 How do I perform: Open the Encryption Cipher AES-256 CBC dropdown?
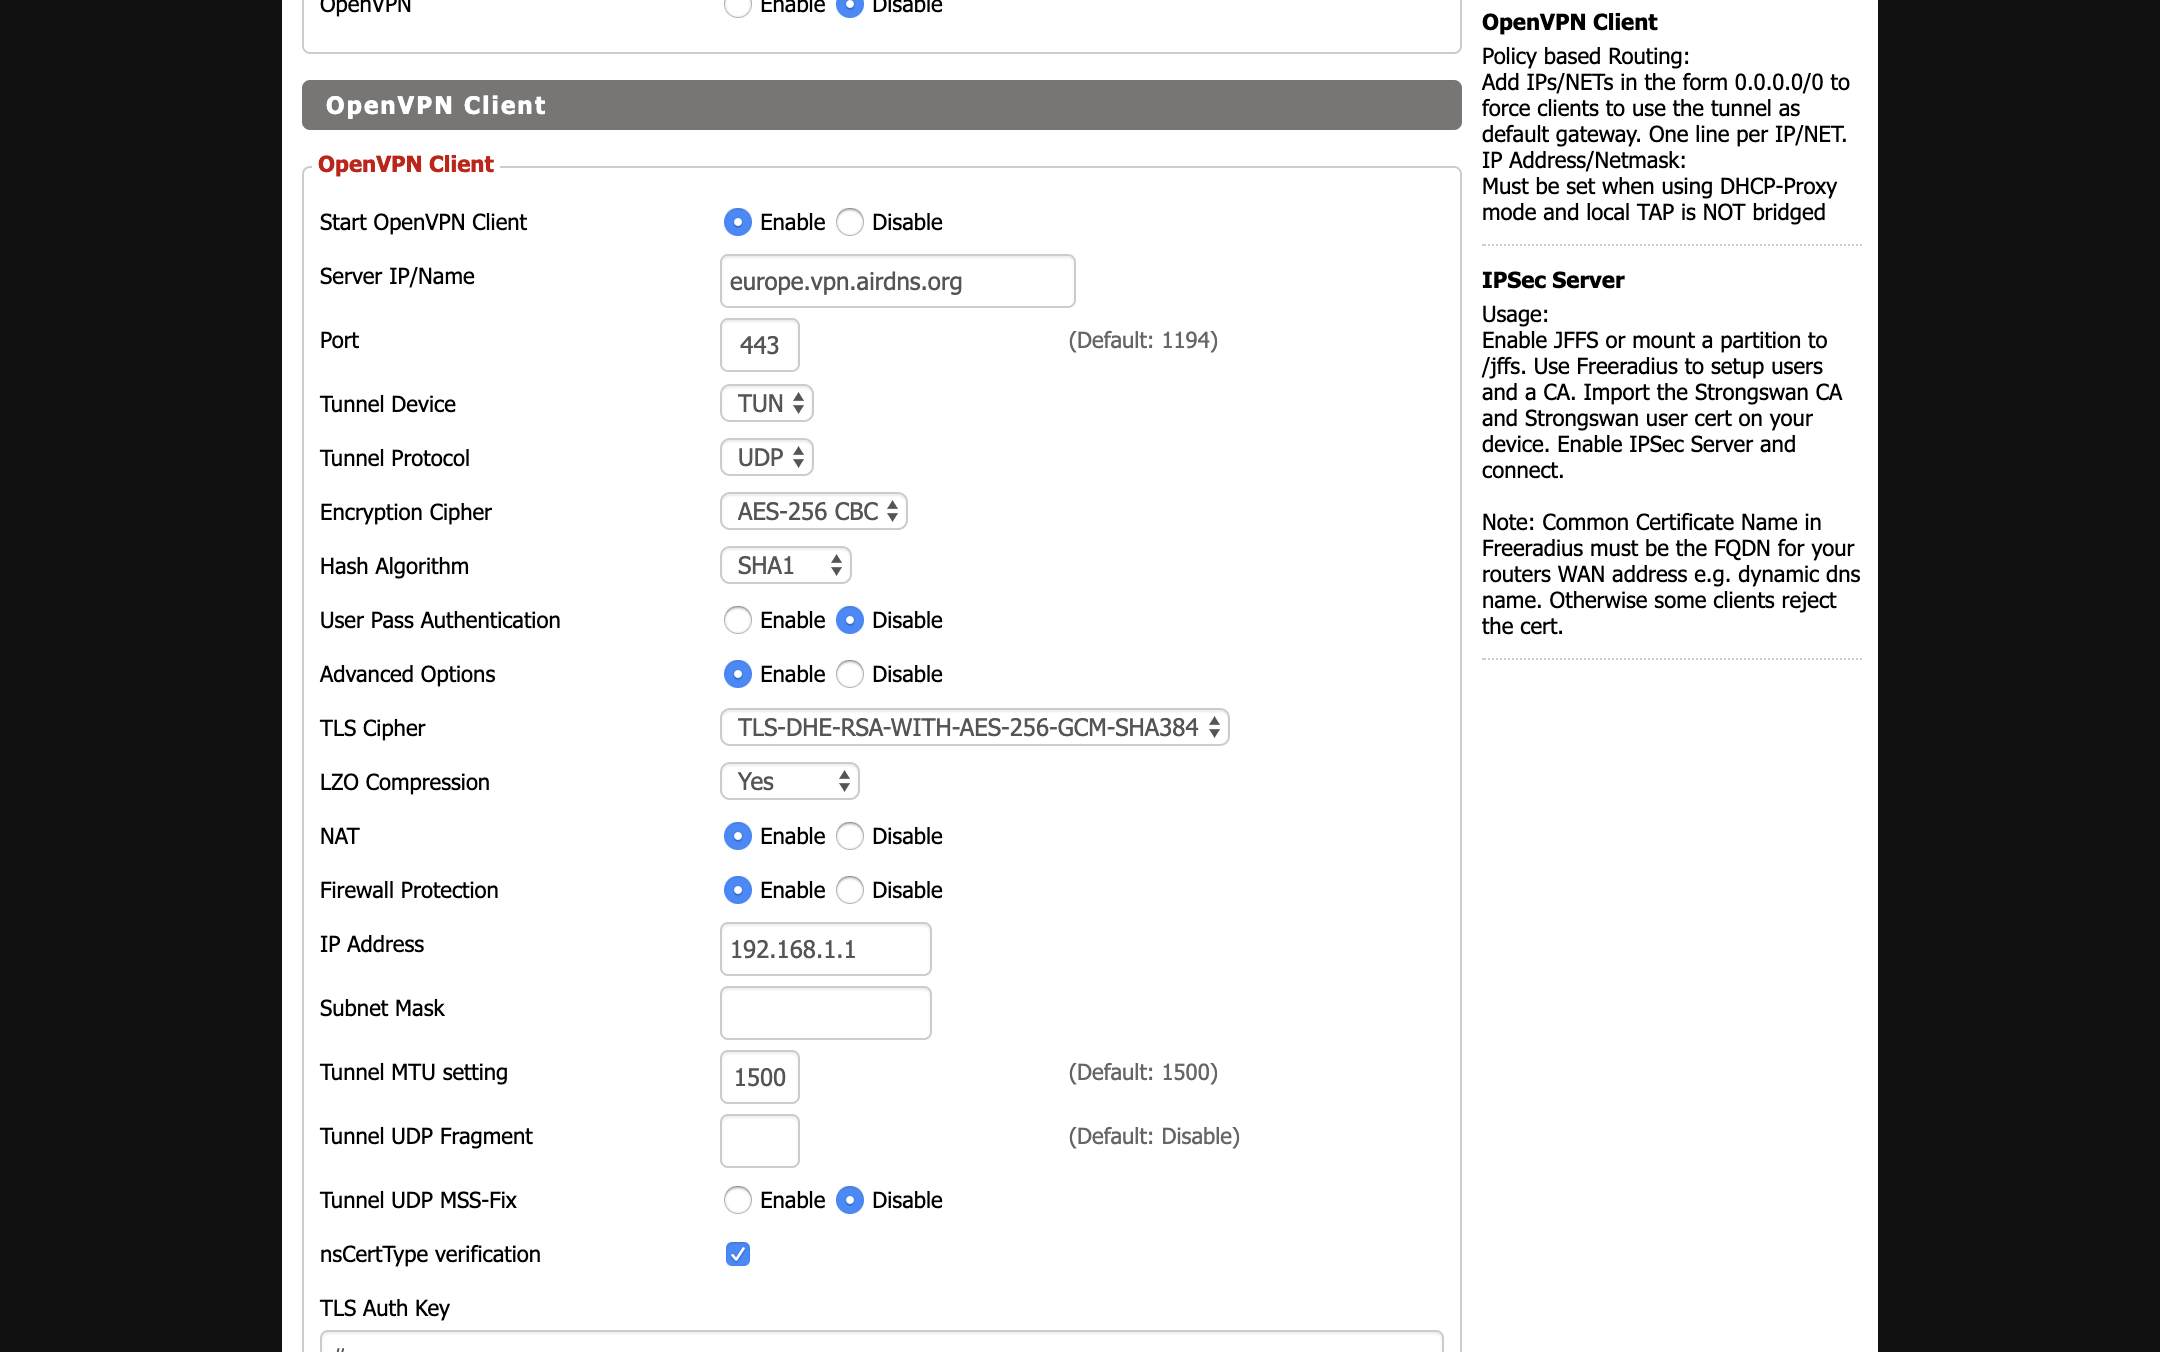point(814,511)
